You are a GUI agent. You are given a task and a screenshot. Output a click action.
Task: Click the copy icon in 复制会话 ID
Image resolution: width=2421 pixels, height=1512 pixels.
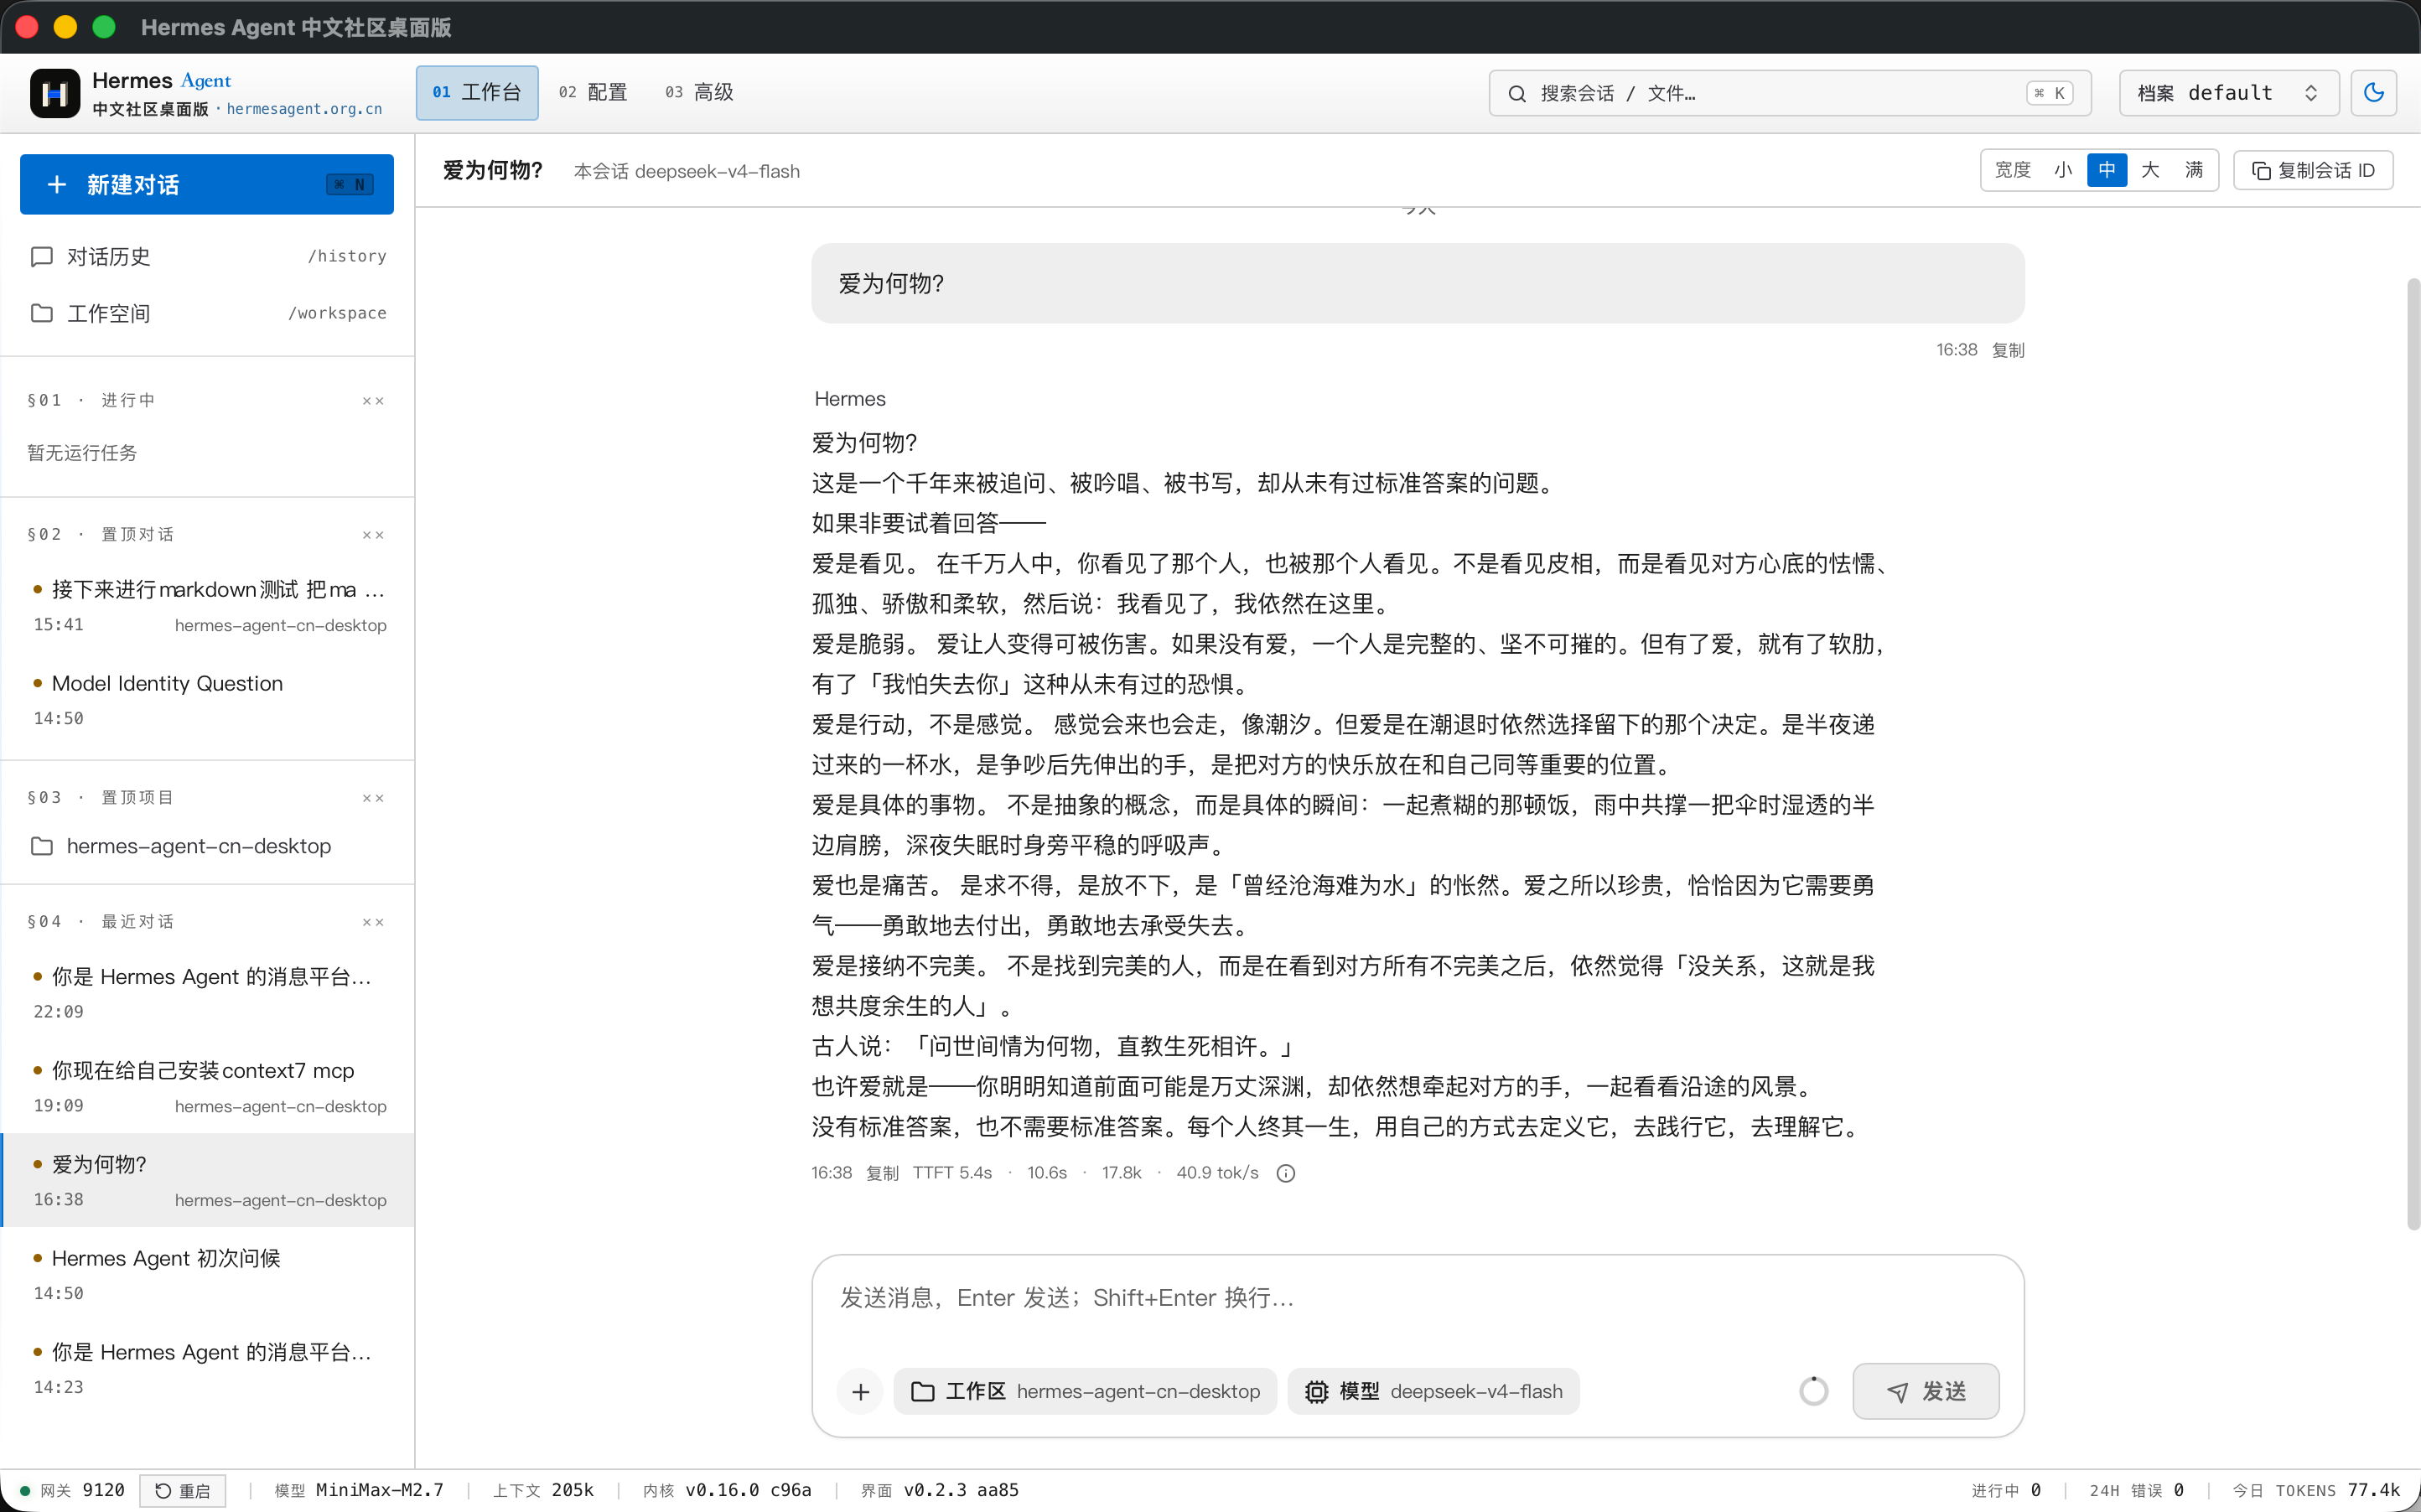coord(2261,171)
